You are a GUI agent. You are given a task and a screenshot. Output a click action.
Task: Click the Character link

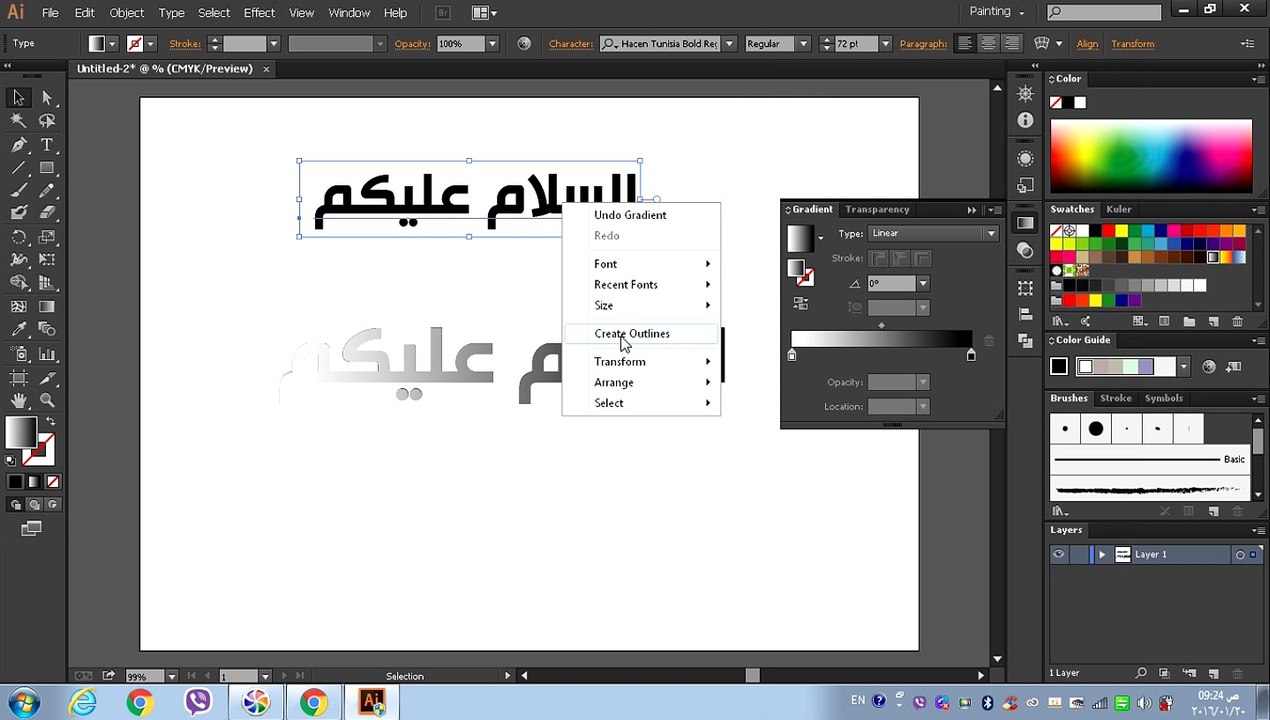point(571,44)
